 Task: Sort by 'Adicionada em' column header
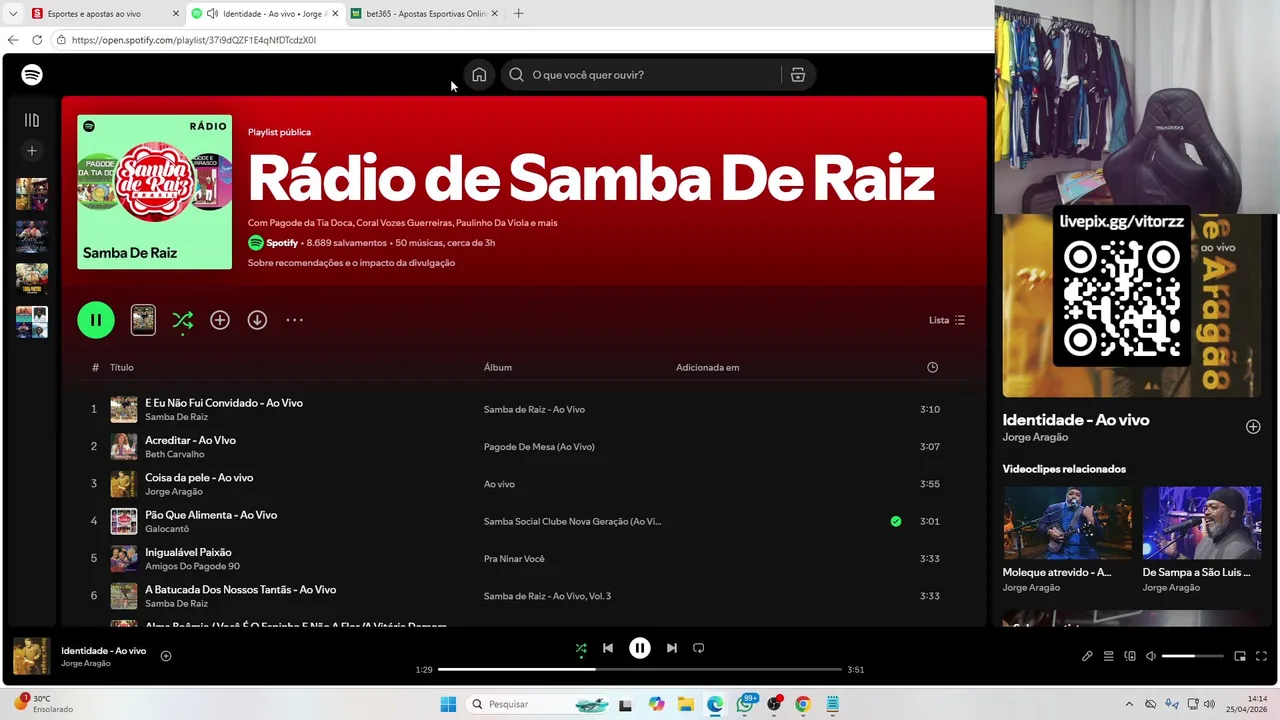[707, 367]
